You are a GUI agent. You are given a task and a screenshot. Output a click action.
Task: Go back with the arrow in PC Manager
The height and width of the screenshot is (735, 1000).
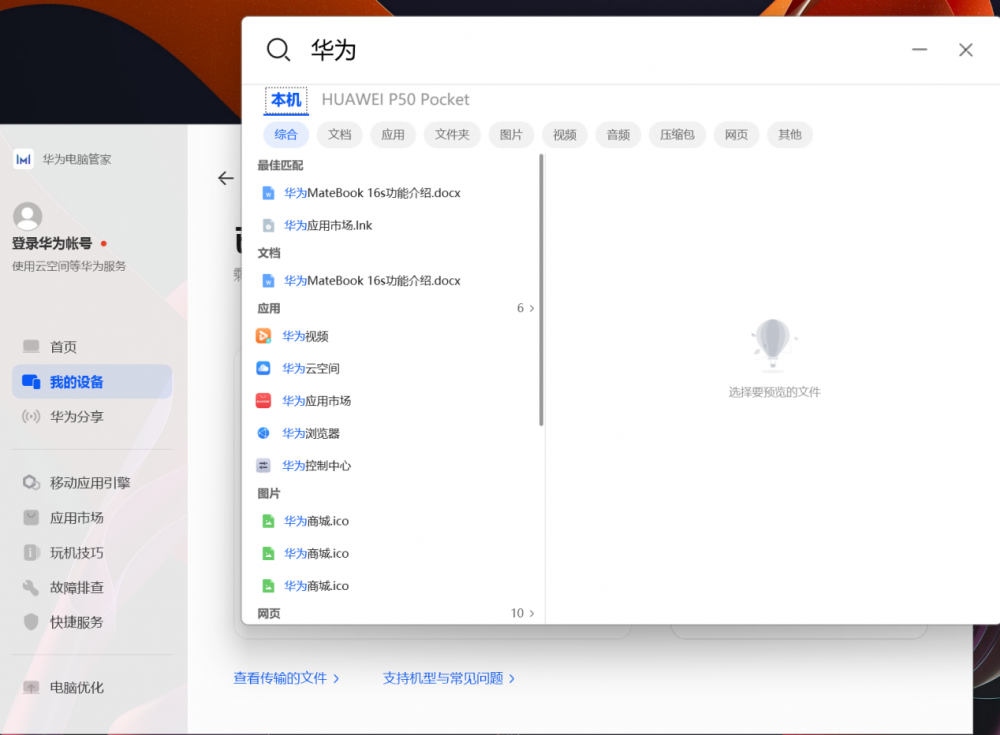coord(226,178)
